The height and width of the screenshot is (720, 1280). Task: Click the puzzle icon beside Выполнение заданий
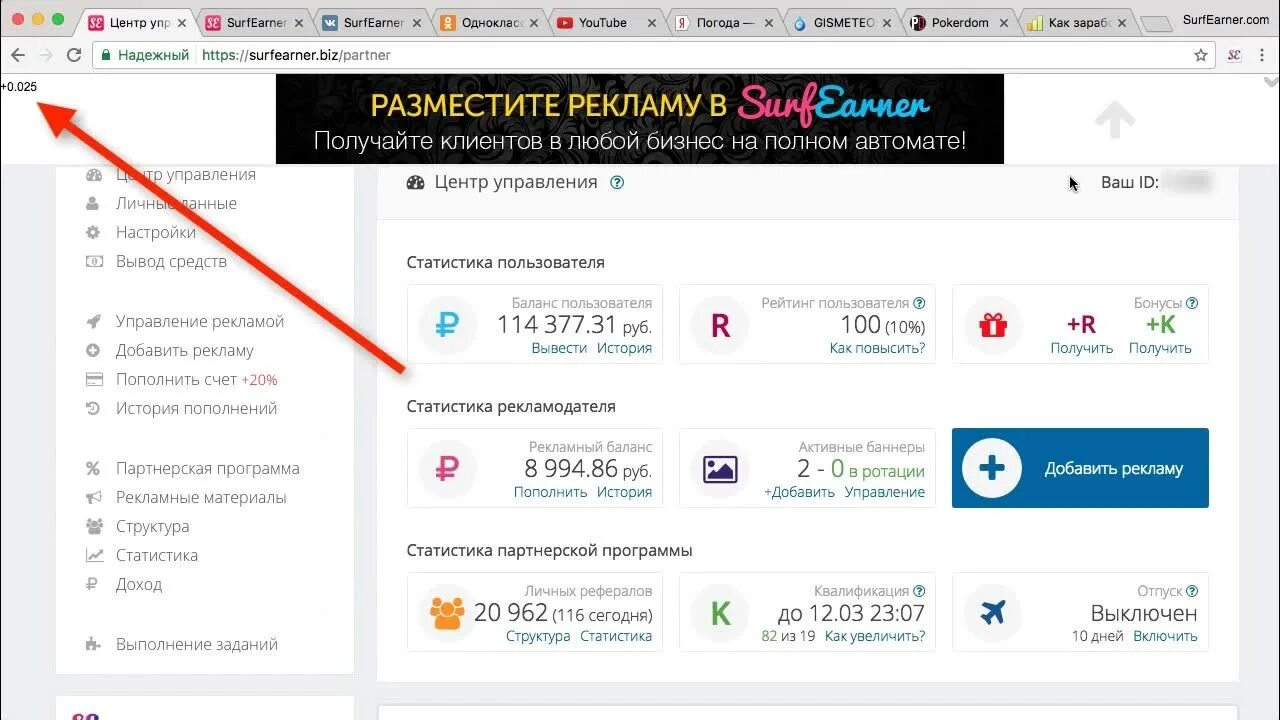pos(93,645)
